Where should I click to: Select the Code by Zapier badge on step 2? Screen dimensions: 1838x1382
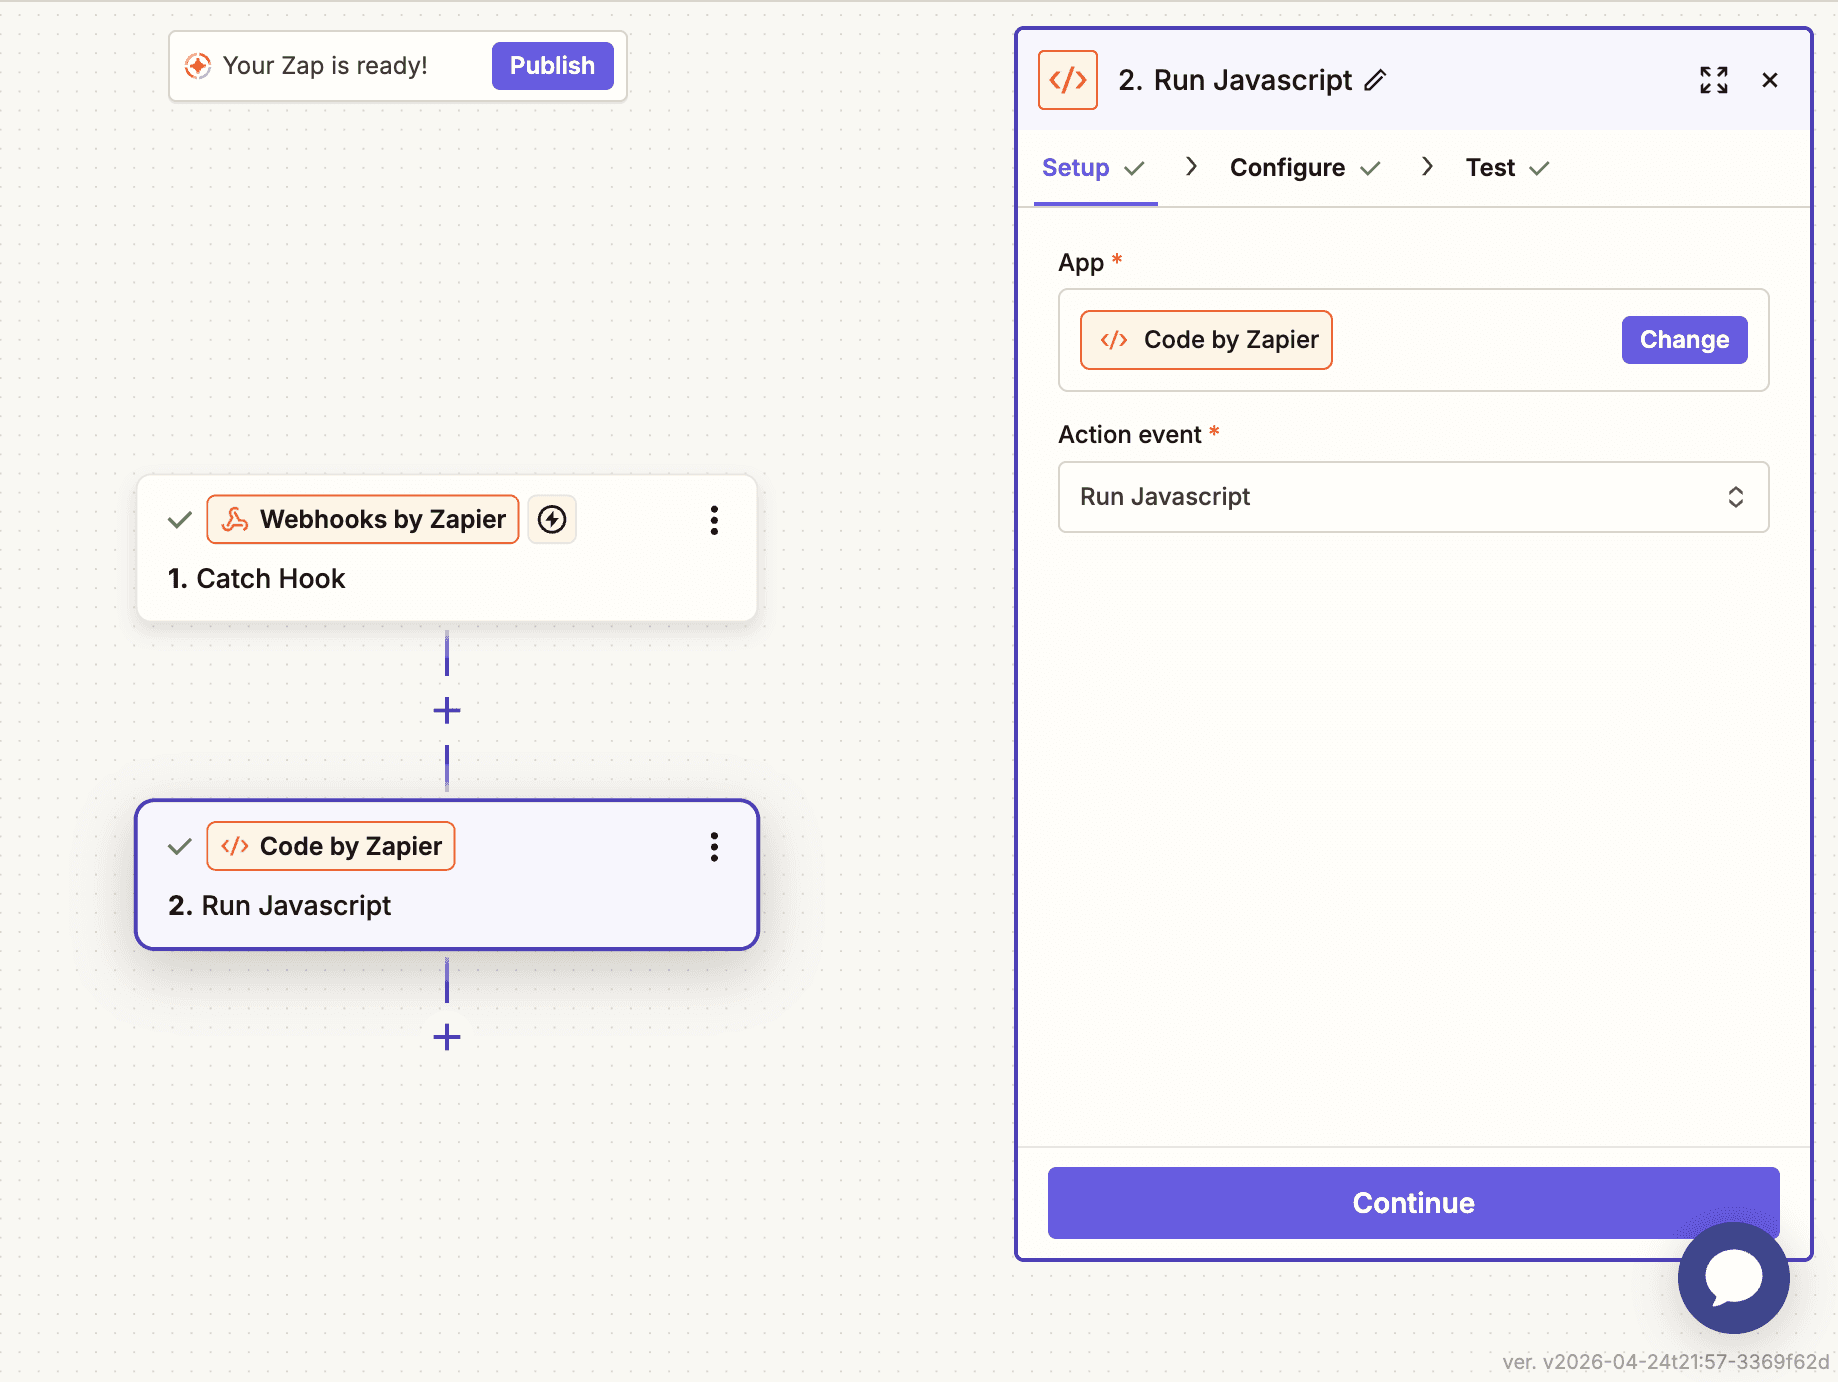330,846
